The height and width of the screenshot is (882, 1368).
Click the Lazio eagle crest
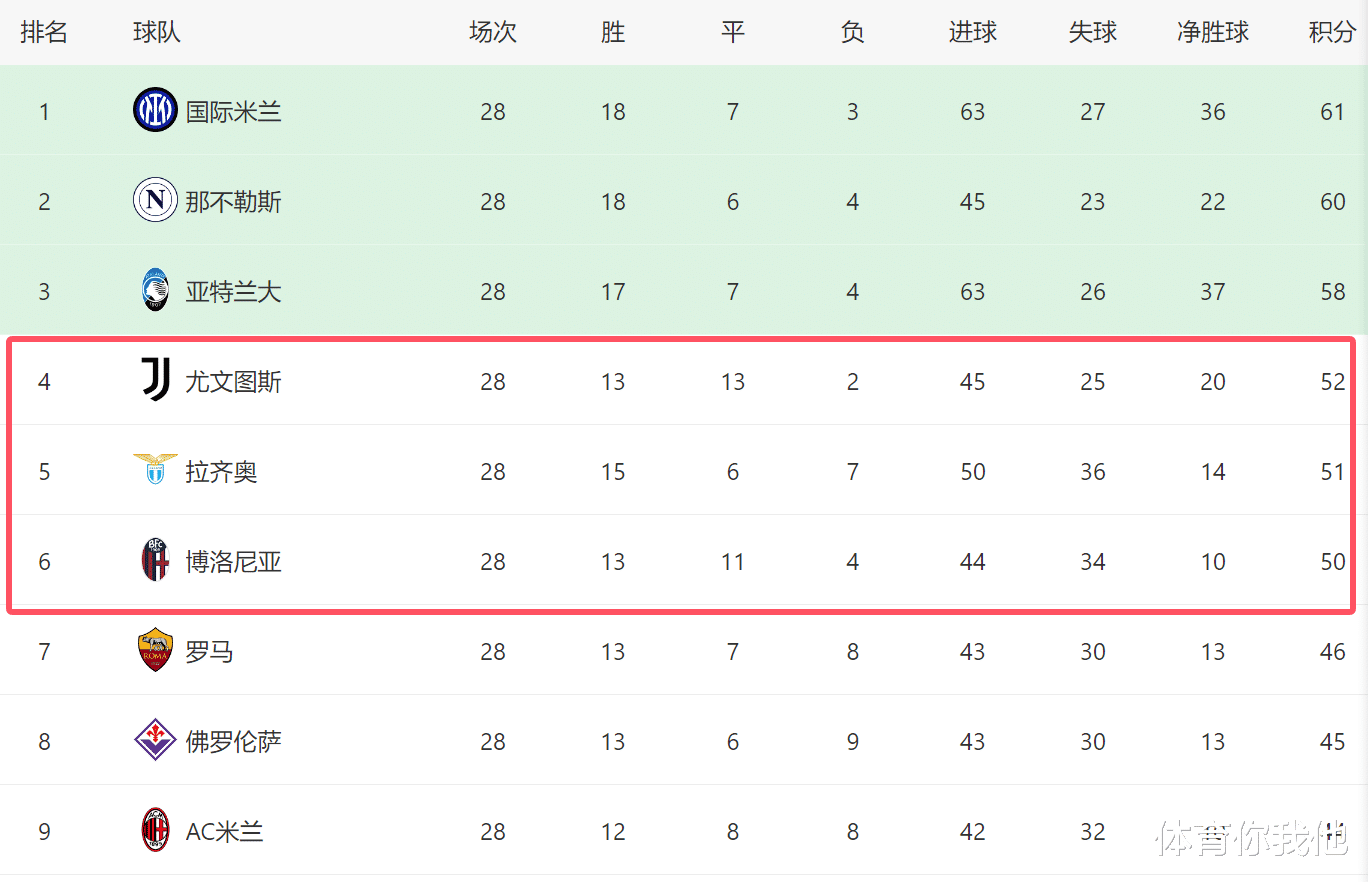tap(155, 469)
